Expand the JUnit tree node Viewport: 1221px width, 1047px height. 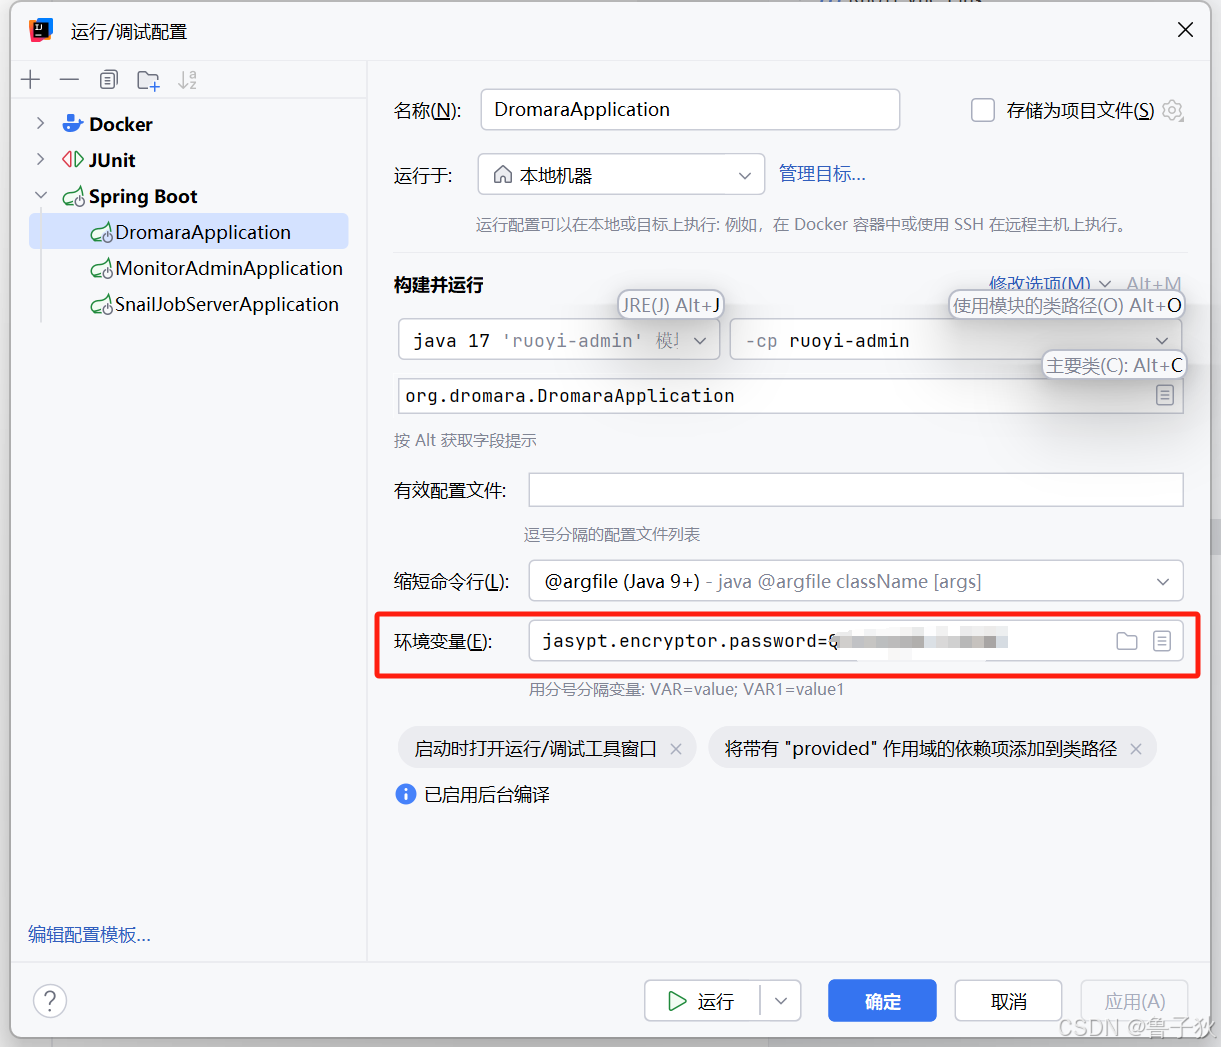pos(40,160)
